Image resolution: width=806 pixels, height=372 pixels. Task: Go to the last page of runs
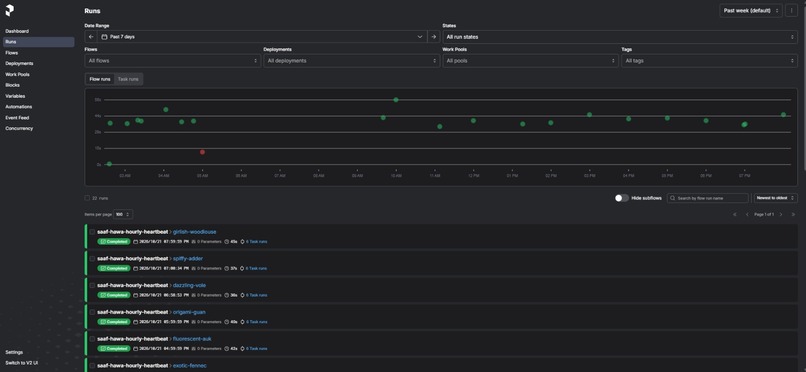pyautogui.click(x=793, y=214)
